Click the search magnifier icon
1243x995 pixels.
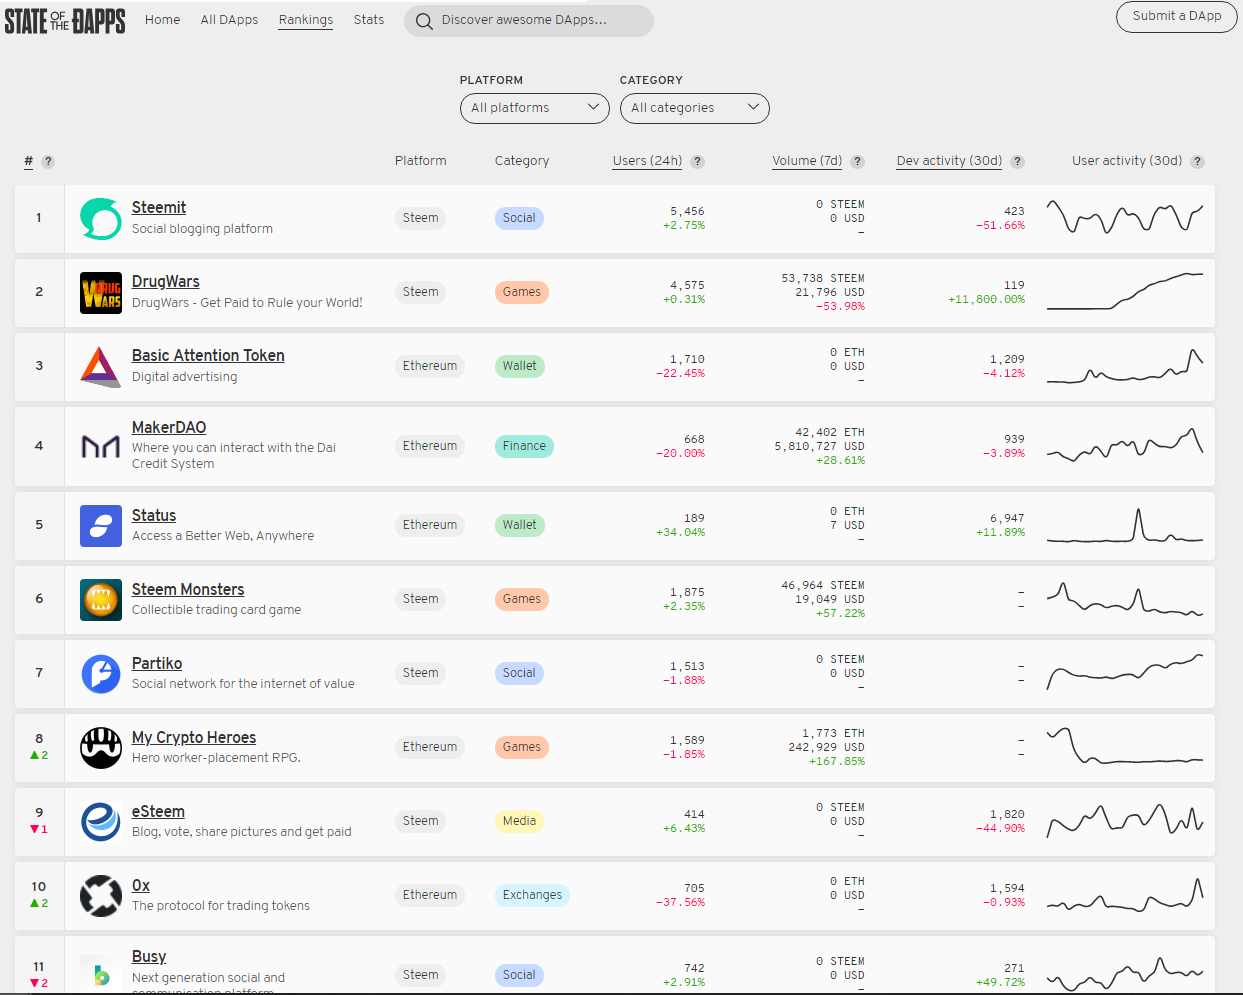(x=424, y=21)
